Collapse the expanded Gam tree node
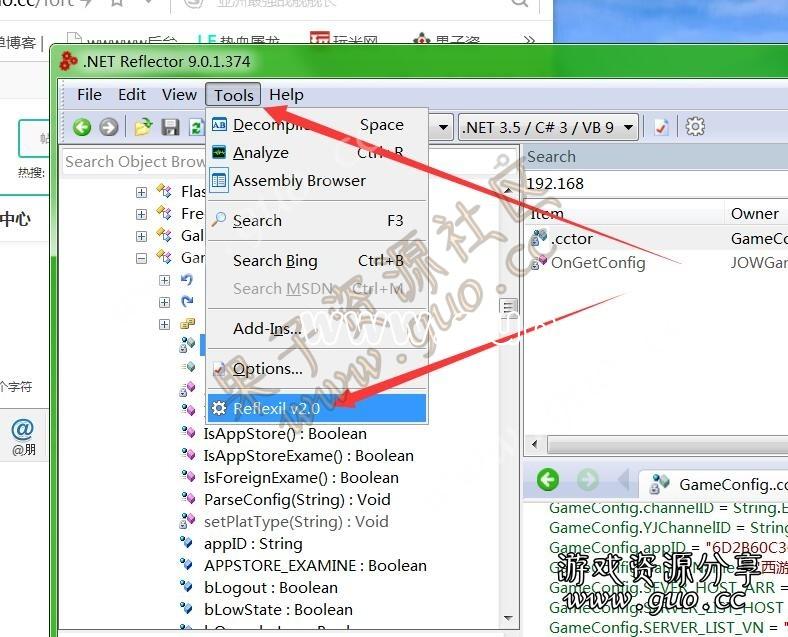788x637 pixels. coord(141,258)
